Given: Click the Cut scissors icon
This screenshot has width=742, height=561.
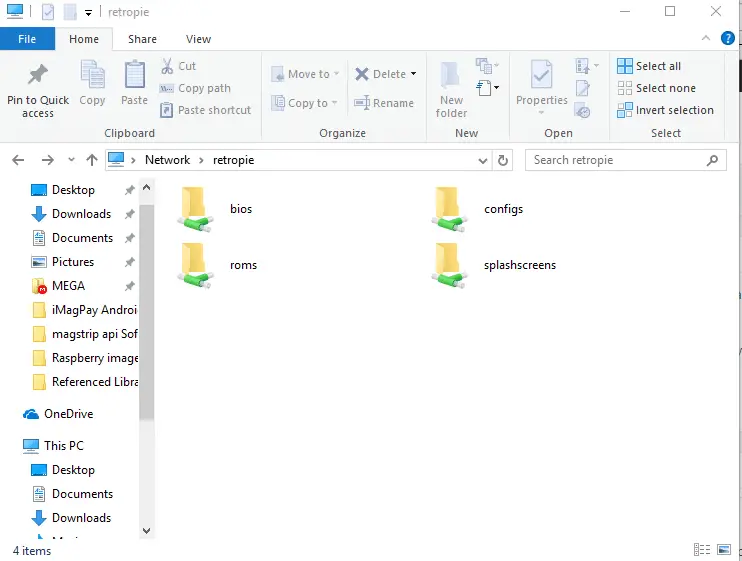Looking at the screenshot, I should pos(167,66).
